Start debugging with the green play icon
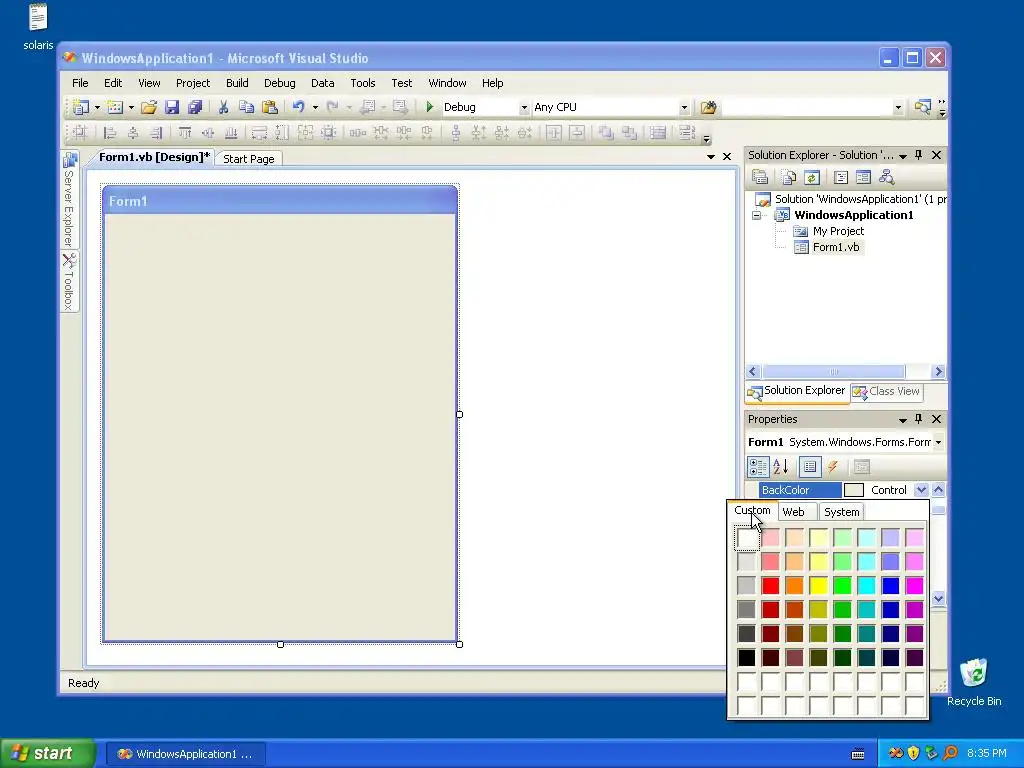The width and height of the screenshot is (1024, 768). point(430,107)
